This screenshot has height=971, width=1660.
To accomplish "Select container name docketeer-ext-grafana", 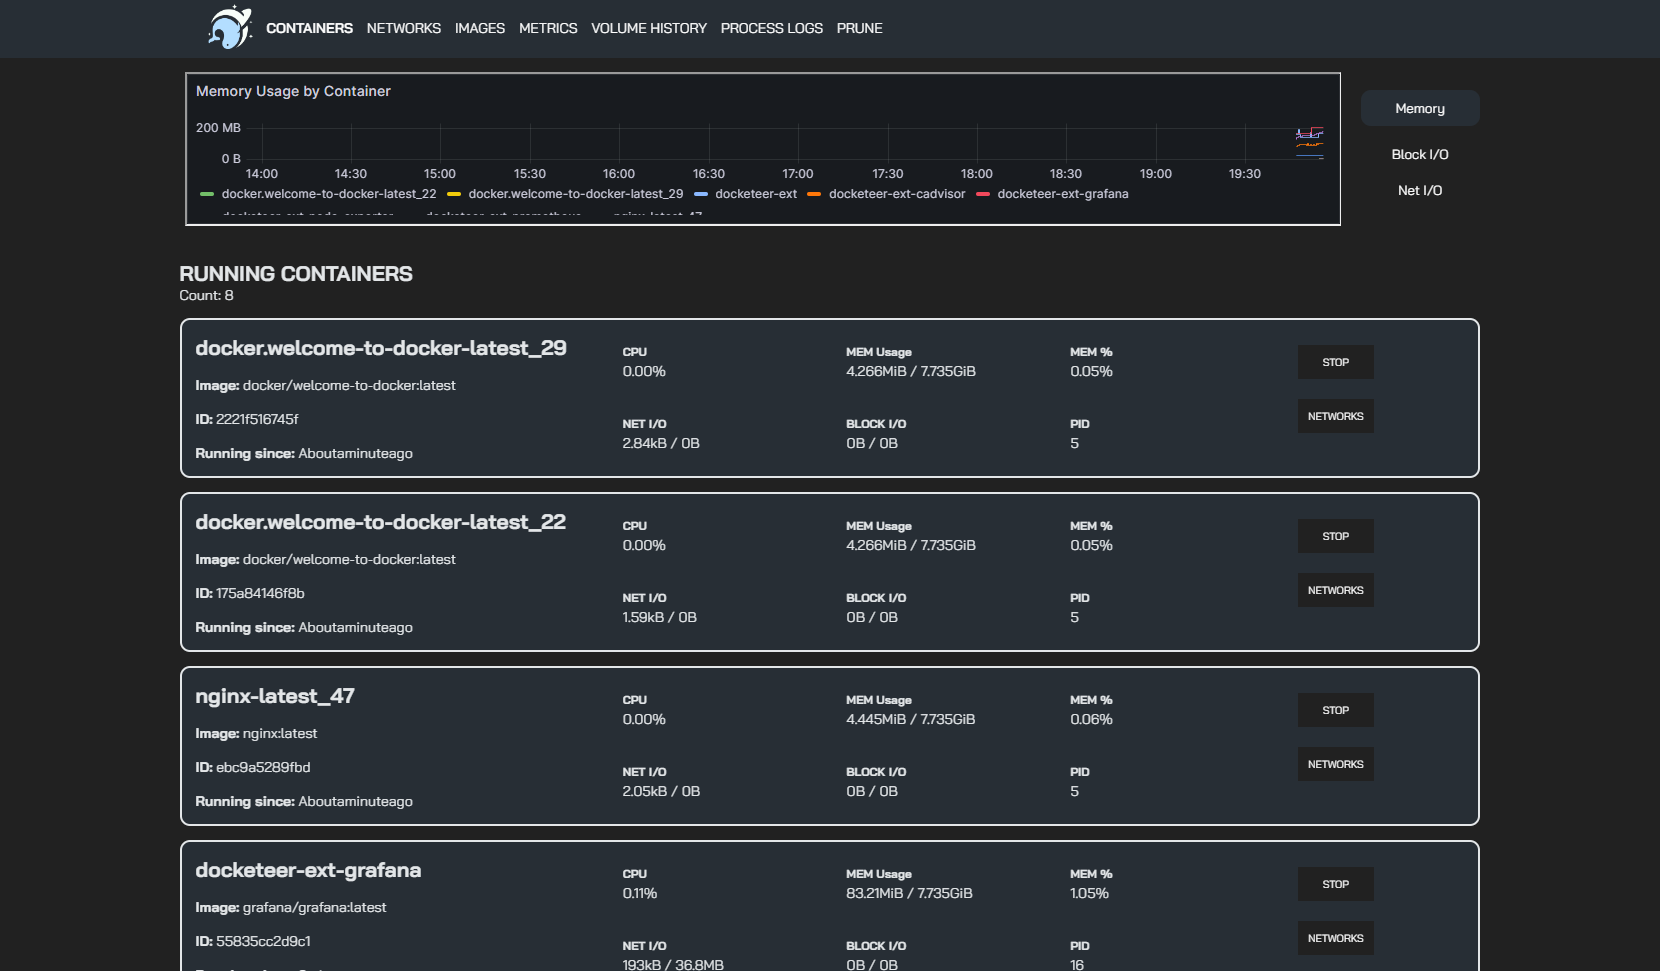I will click(308, 870).
